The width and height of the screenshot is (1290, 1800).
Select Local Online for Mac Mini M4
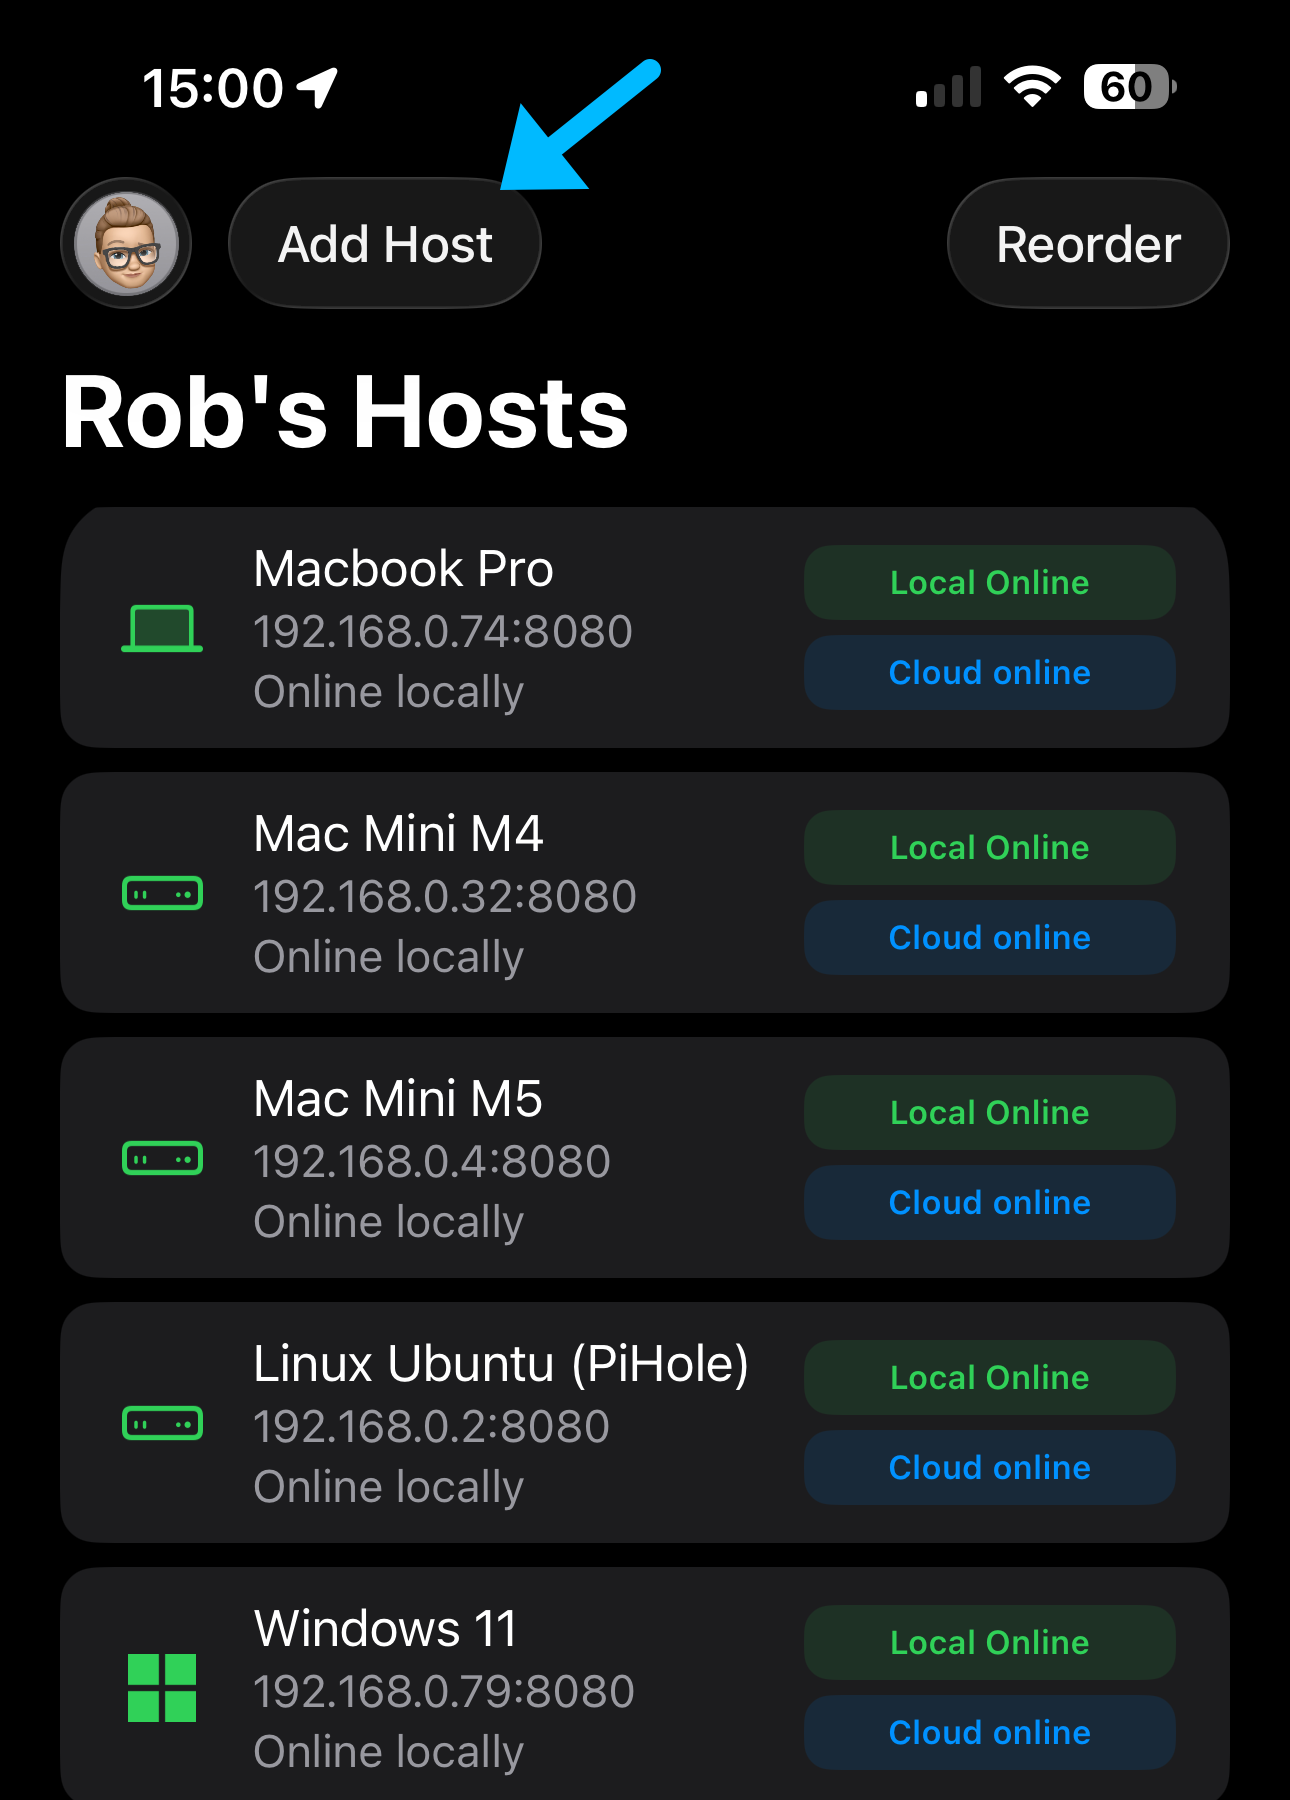[x=990, y=847]
